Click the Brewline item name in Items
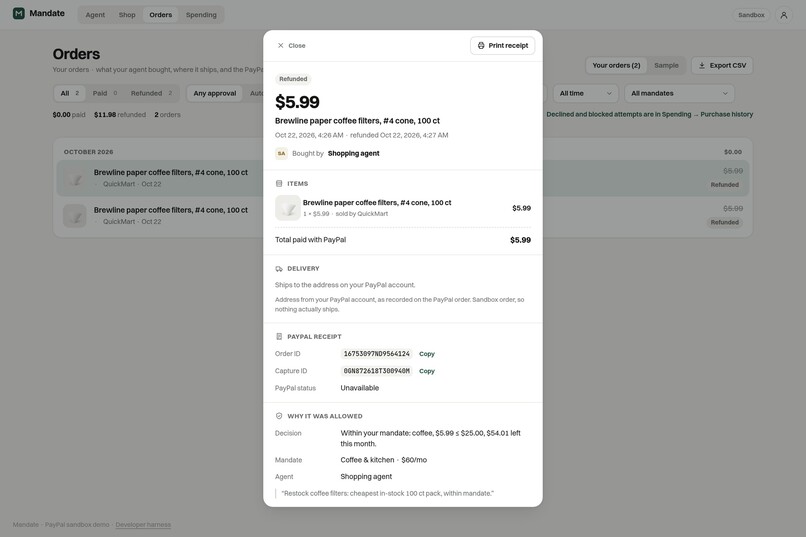Image resolution: width=806 pixels, height=537 pixels. point(377,202)
